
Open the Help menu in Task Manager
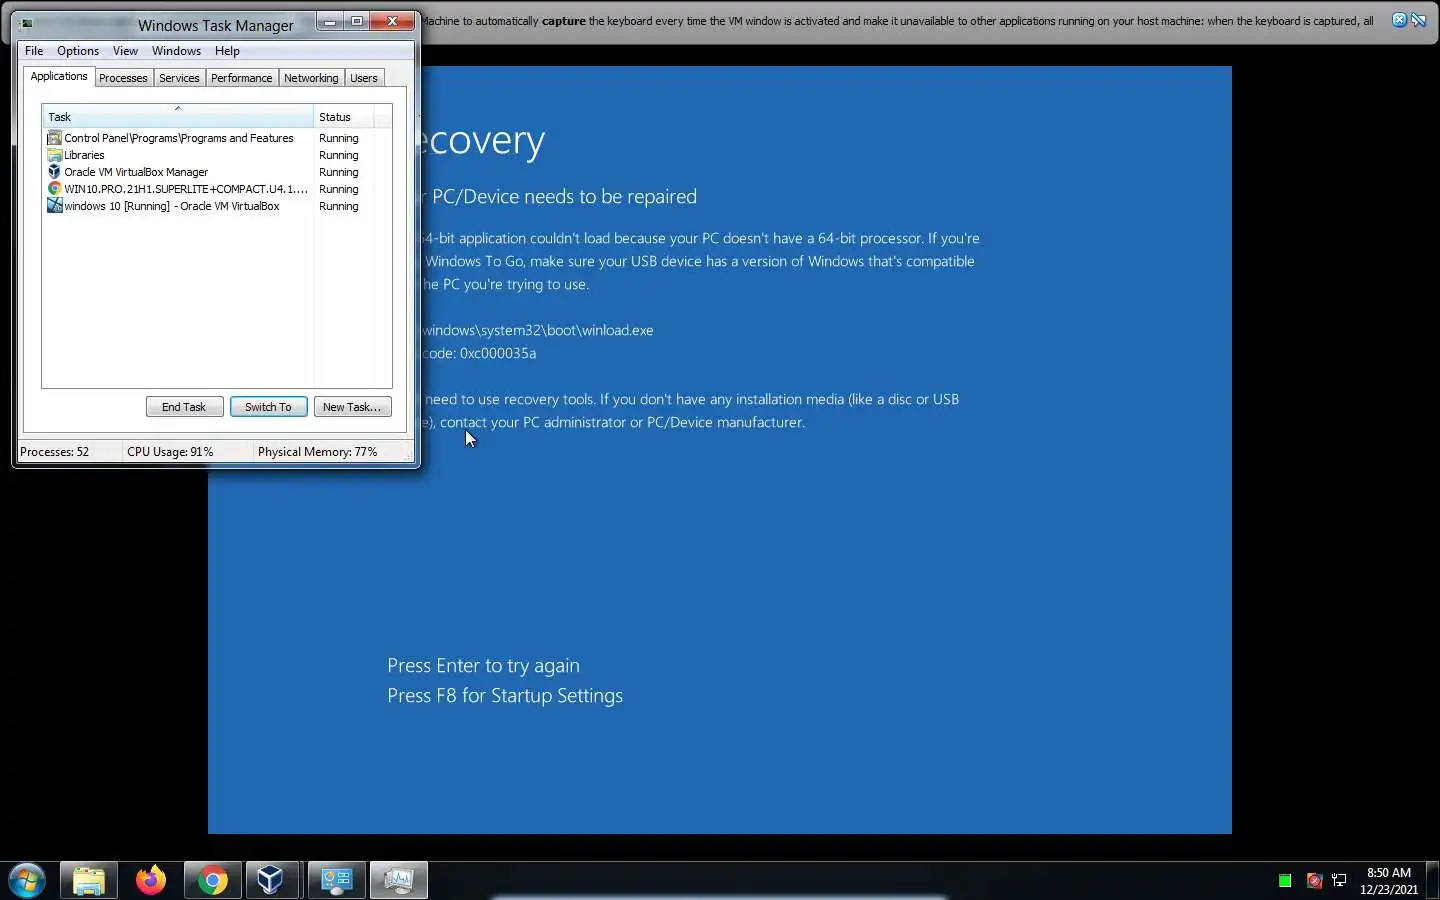coord(227,51)
